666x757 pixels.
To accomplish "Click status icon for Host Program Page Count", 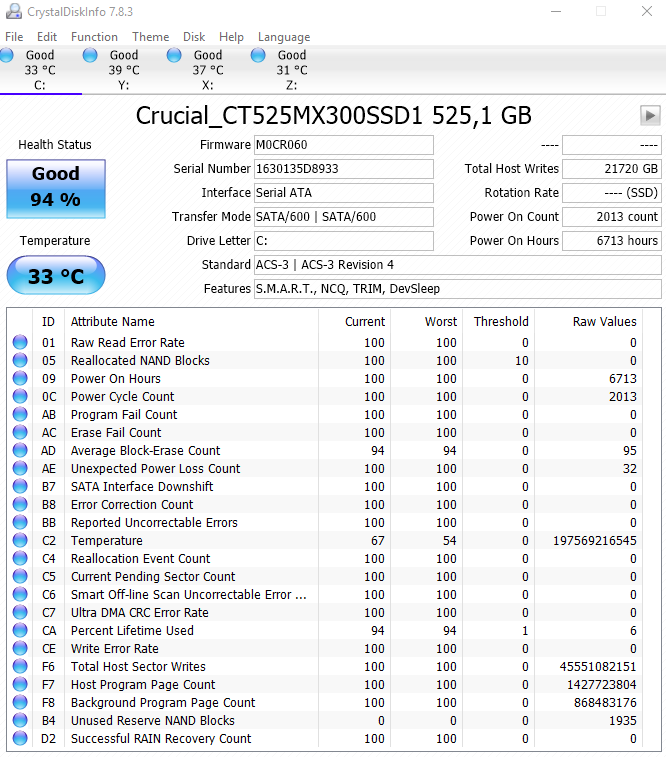I will coord(20,685).
